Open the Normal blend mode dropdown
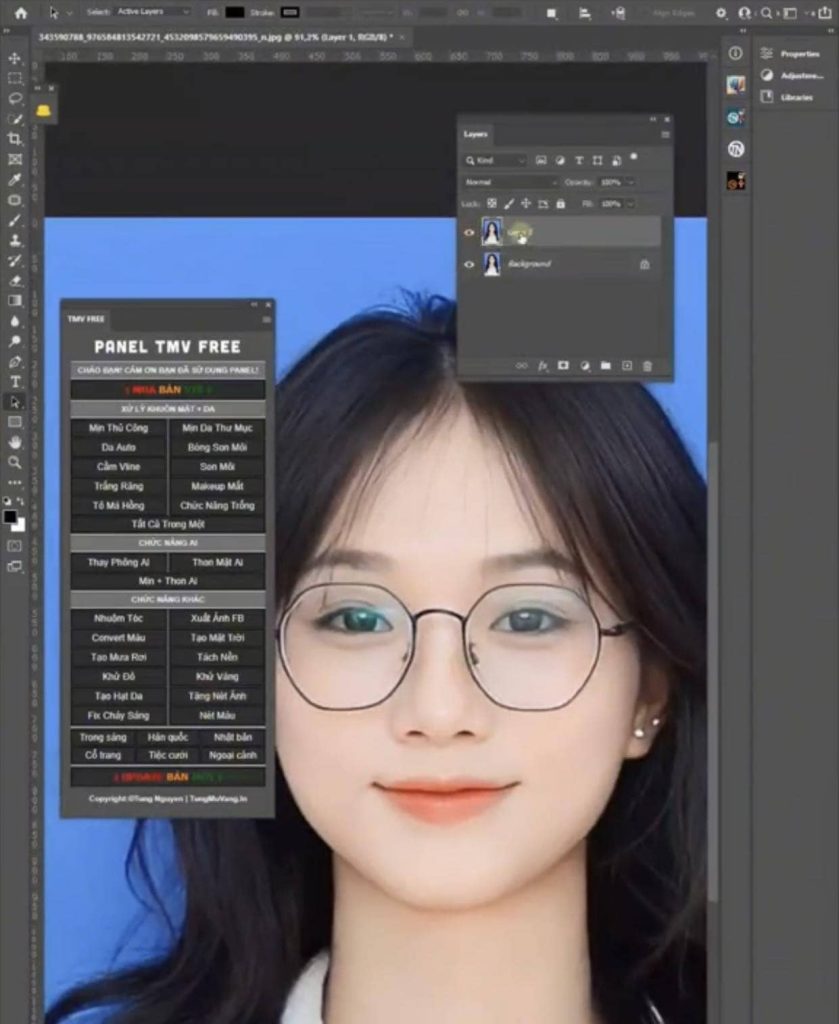The image size is (839, 1024). (510, 181)
